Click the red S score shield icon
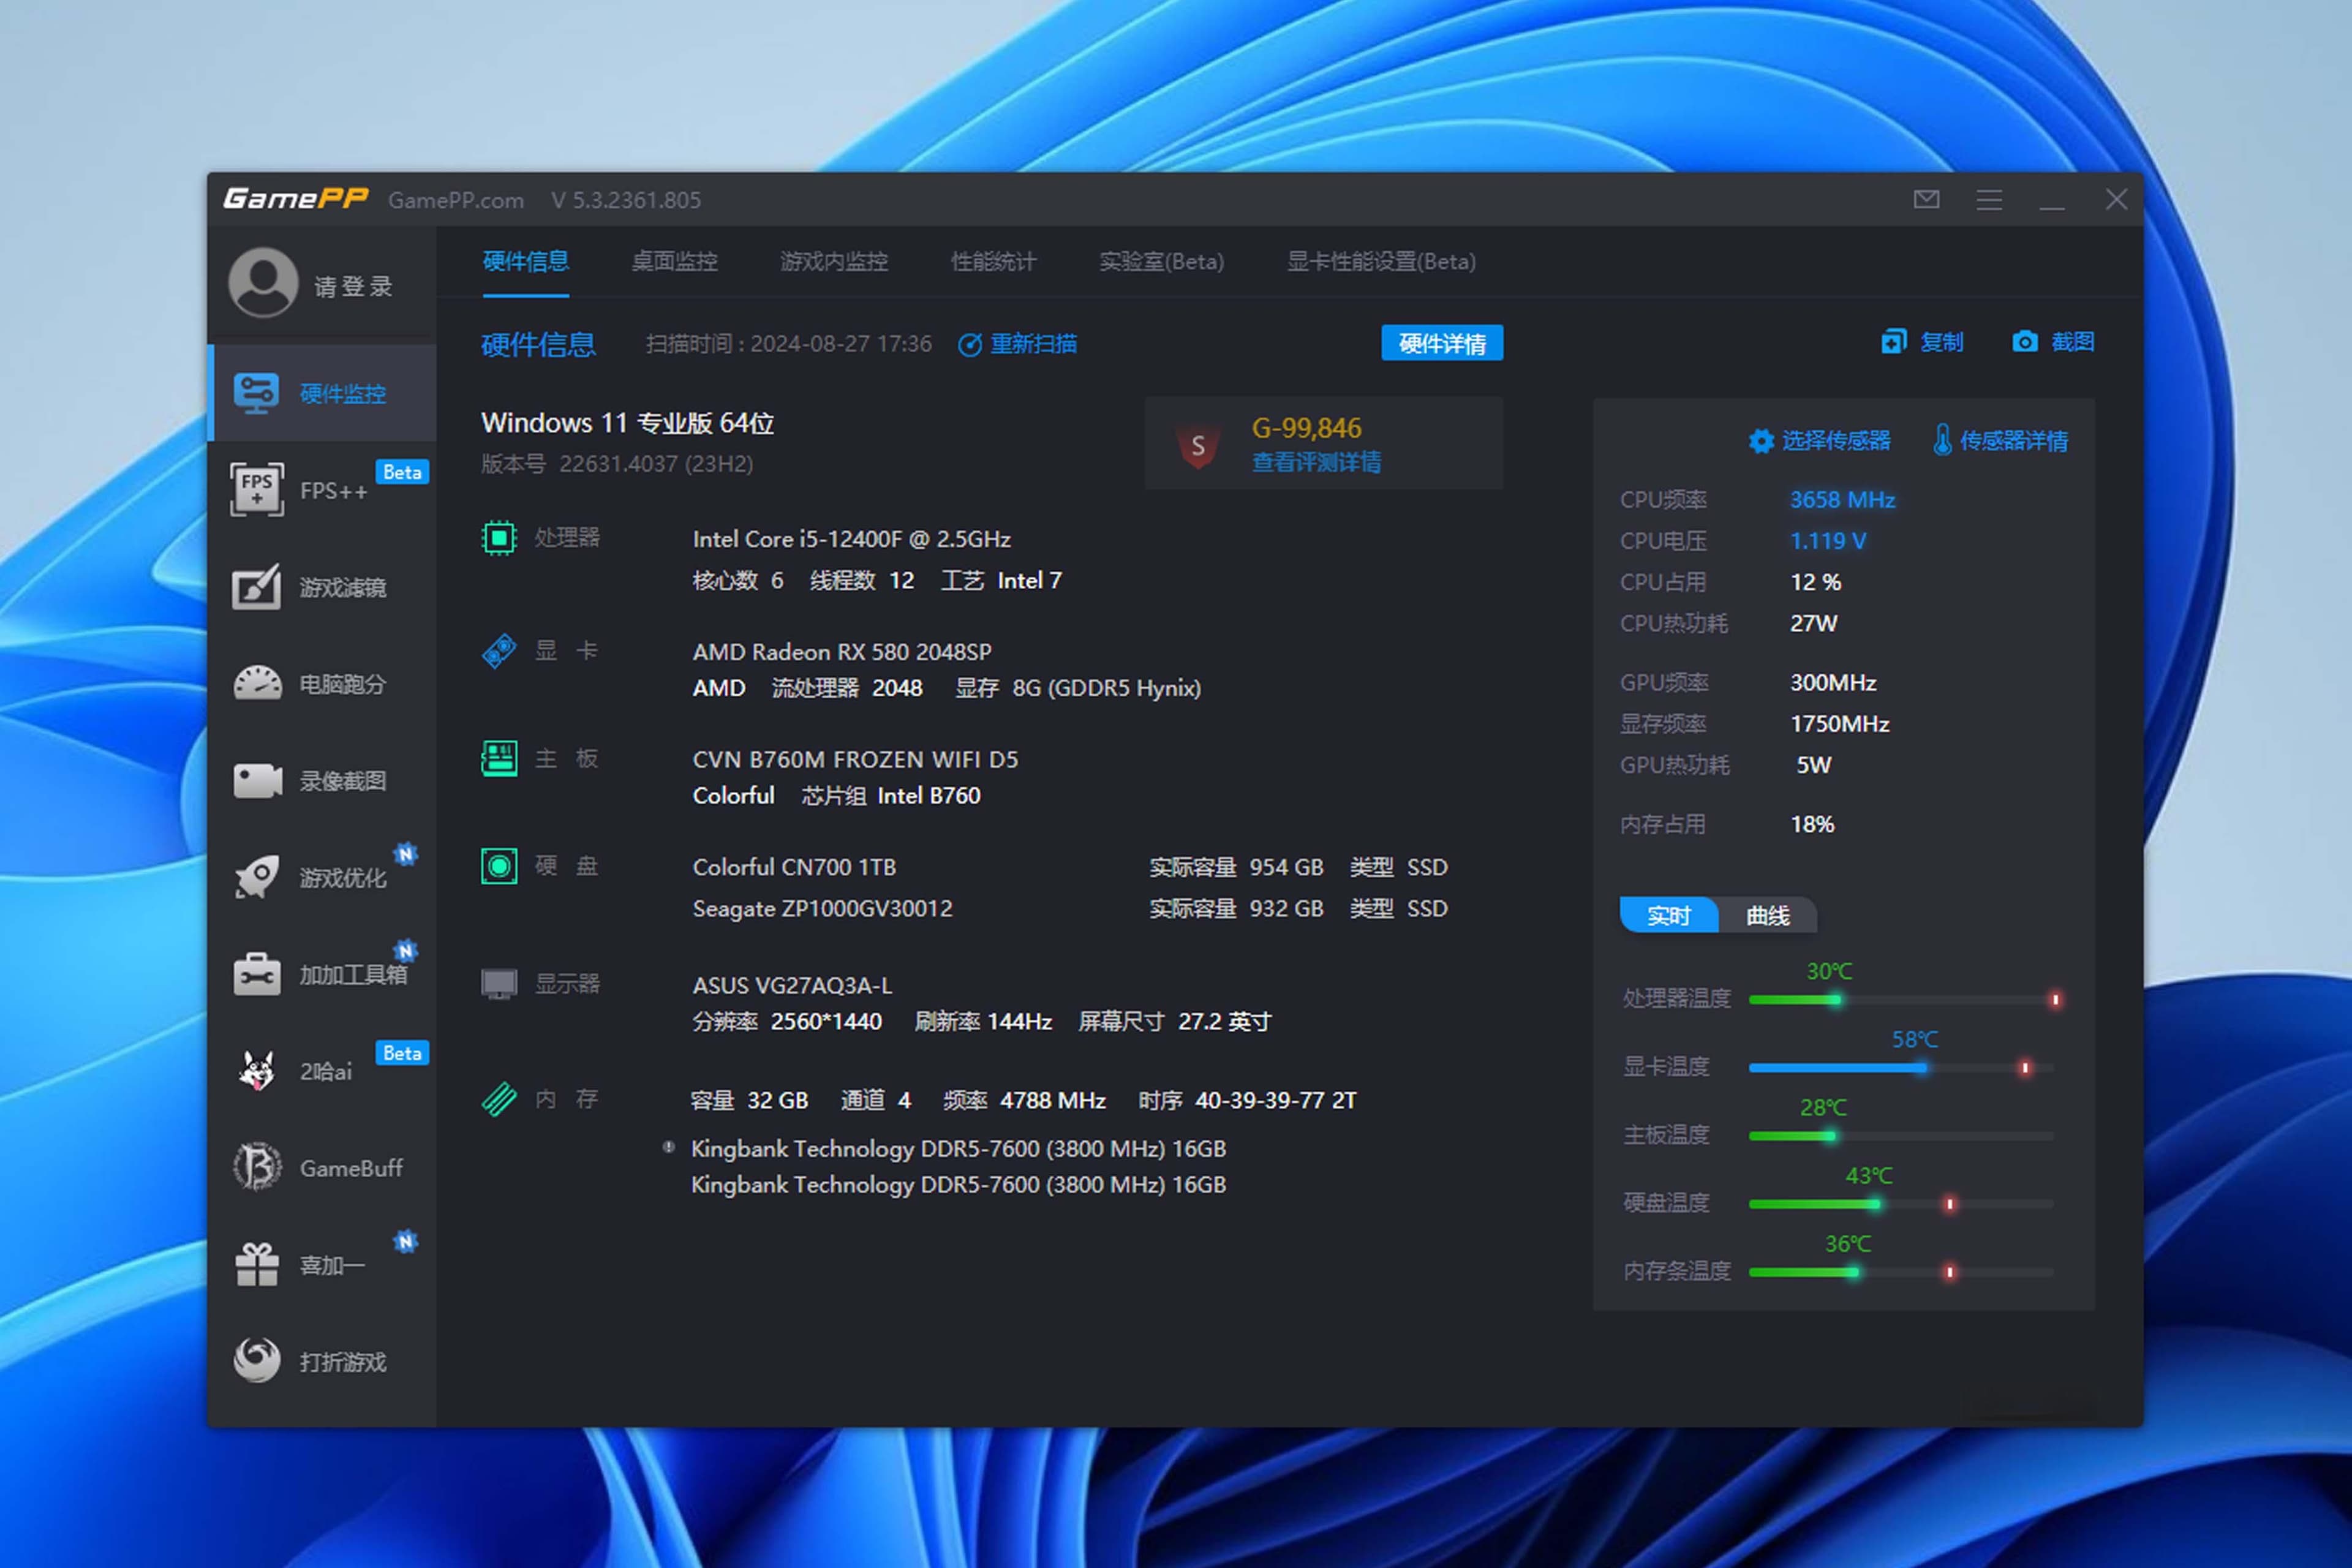2352x1568 pixels. [1198, 445]
